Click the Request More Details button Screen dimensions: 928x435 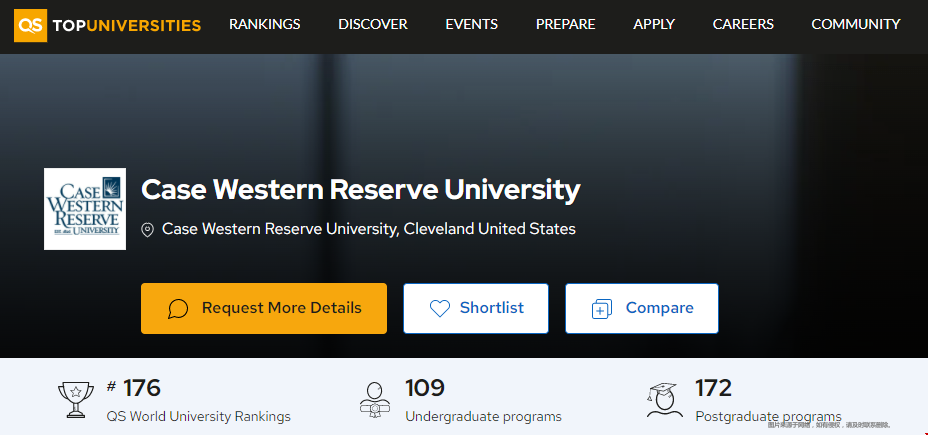point(264,308)
